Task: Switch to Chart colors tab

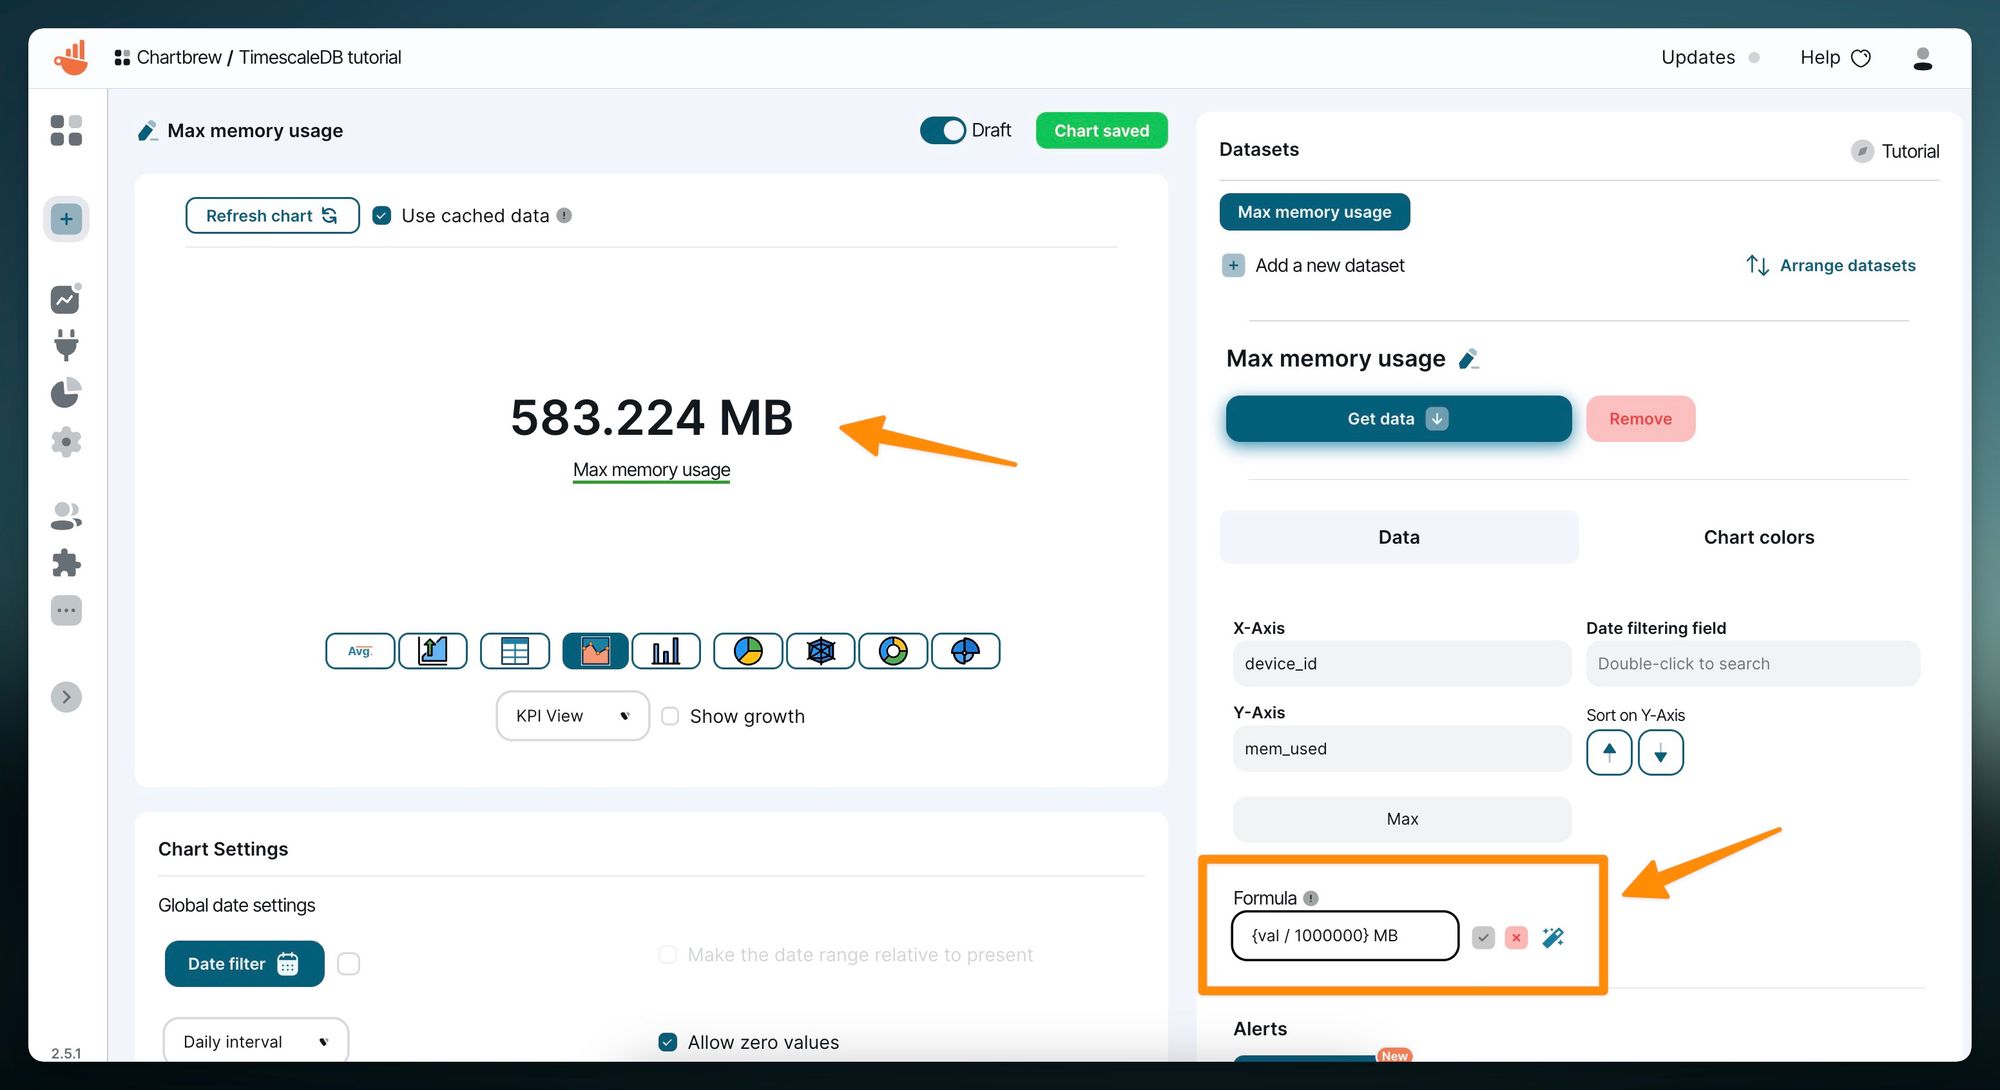Action: [1758, 537]
